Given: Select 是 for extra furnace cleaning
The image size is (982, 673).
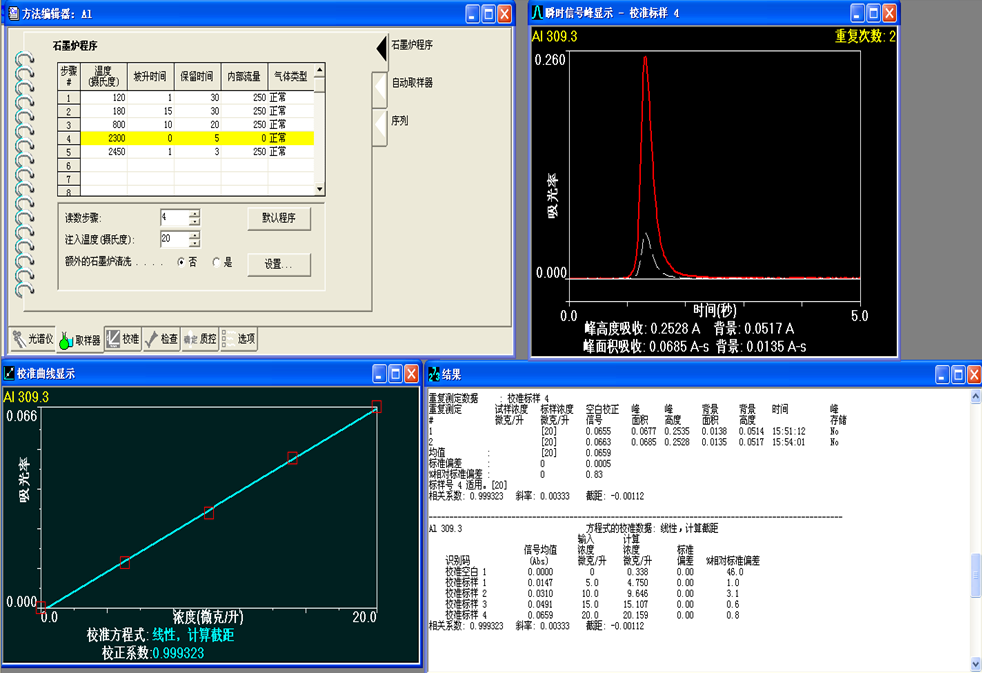Looking at the screenshot, I should (217, 262).
